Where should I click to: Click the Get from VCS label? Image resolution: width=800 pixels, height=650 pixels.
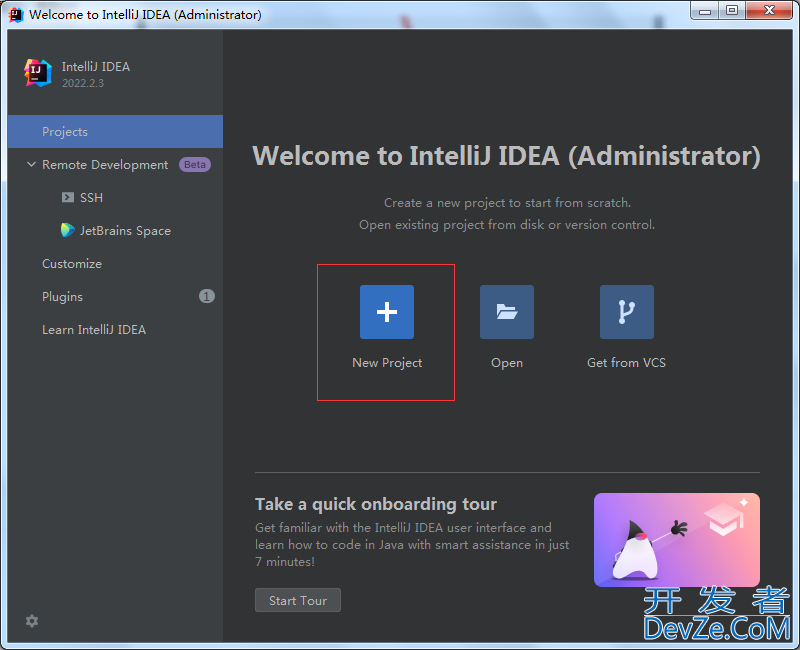click(626, 363)
